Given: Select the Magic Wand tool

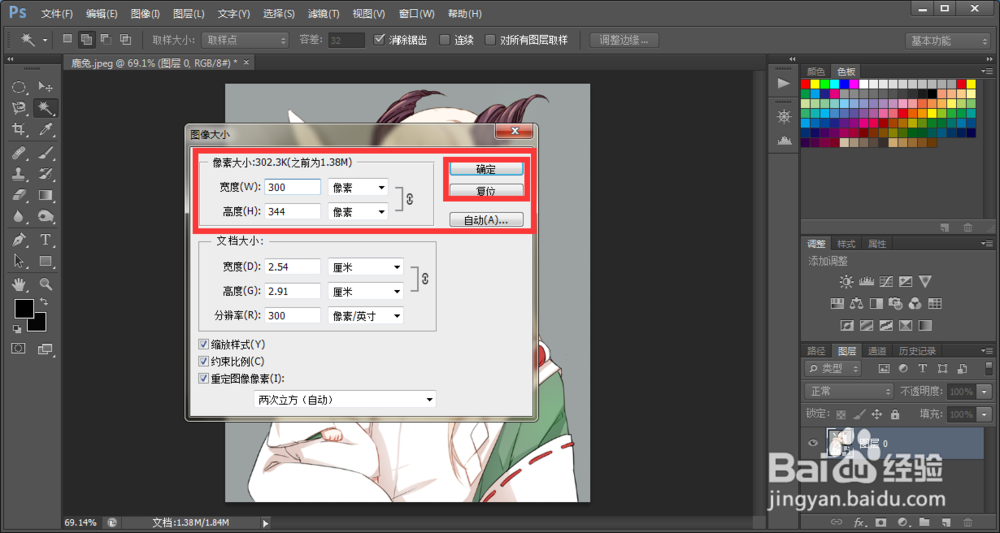Looking at the screenshot, I should click(x=45, y=108).
